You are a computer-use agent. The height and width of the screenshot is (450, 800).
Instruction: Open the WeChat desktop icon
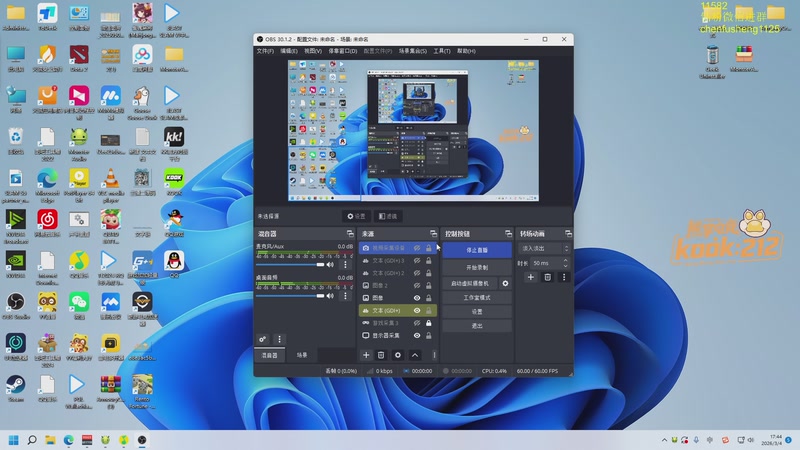[79, 306]
